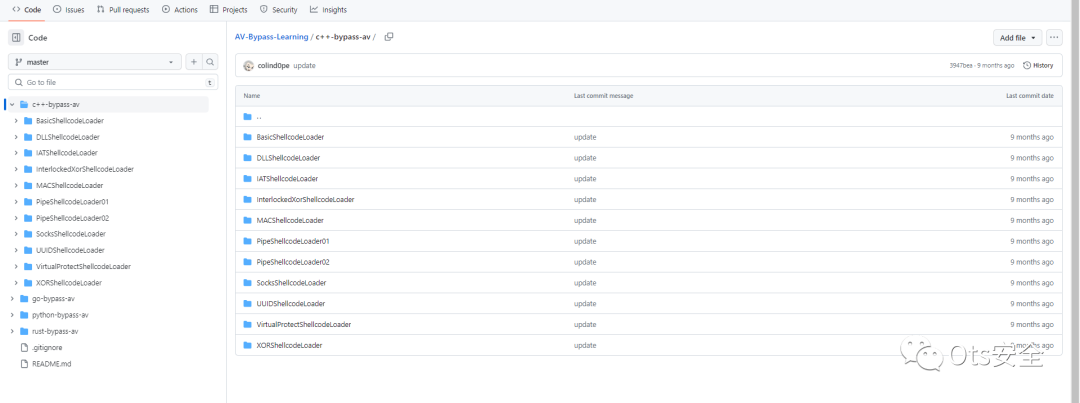Switch to the Projects tab
Viewport: 1080px width, 403px height.
[x=229, y=10]
